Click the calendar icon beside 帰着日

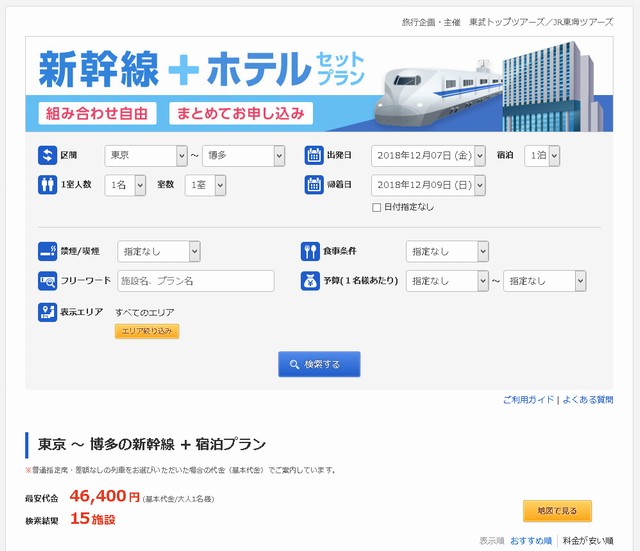(314, 185)
